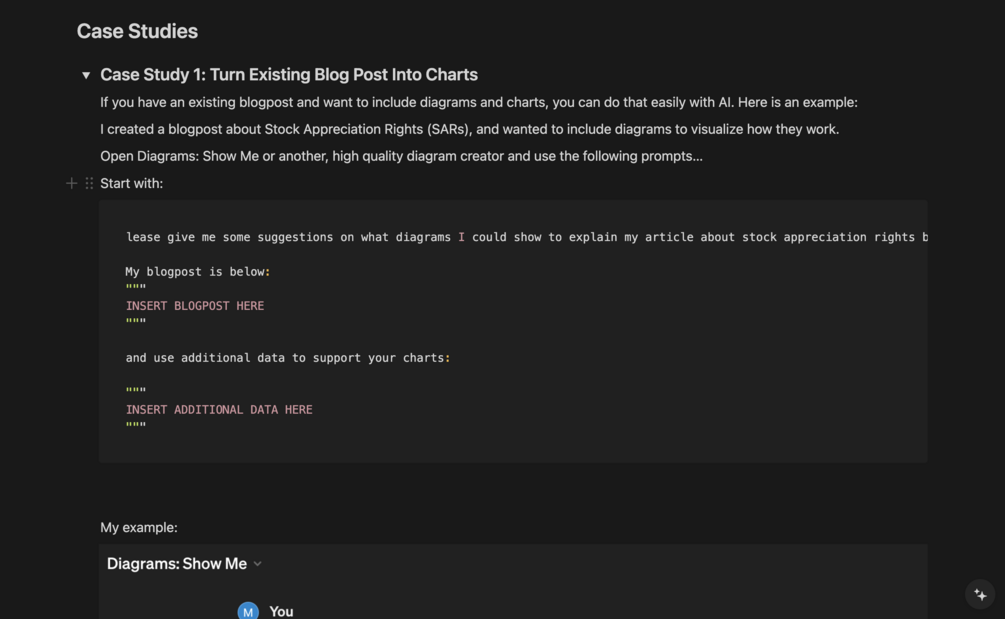Screen dimensions: 1005x619
Task: Collapse the Case Study 1 toggle triangle
Action: 86,75
